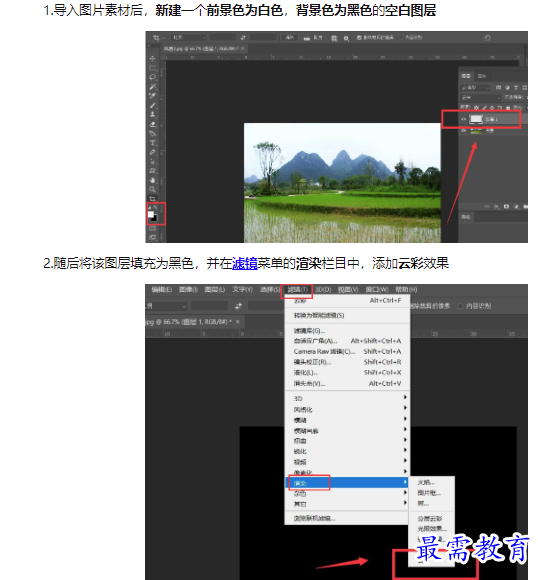
Task: Close the 66.7% document tab in second screenshot
Action: pos(238,322)
